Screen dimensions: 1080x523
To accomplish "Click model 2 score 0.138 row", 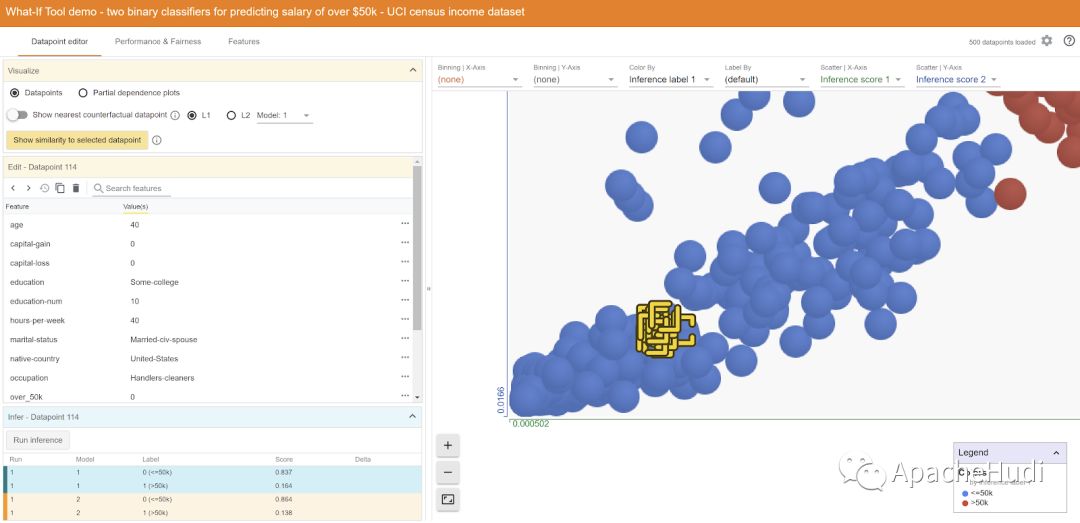I will pos(212,513).
